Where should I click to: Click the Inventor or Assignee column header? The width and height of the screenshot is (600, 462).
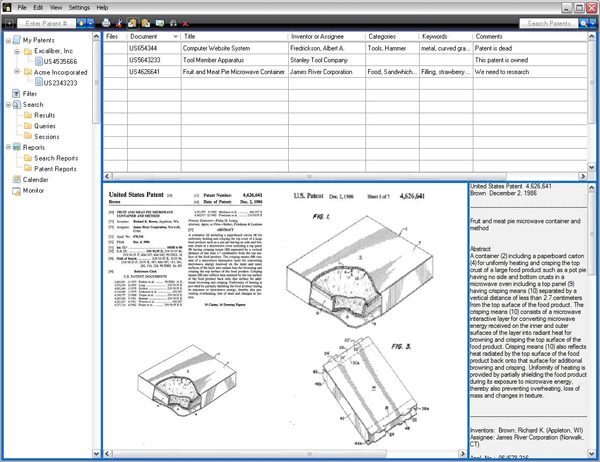tap(327, 36)
